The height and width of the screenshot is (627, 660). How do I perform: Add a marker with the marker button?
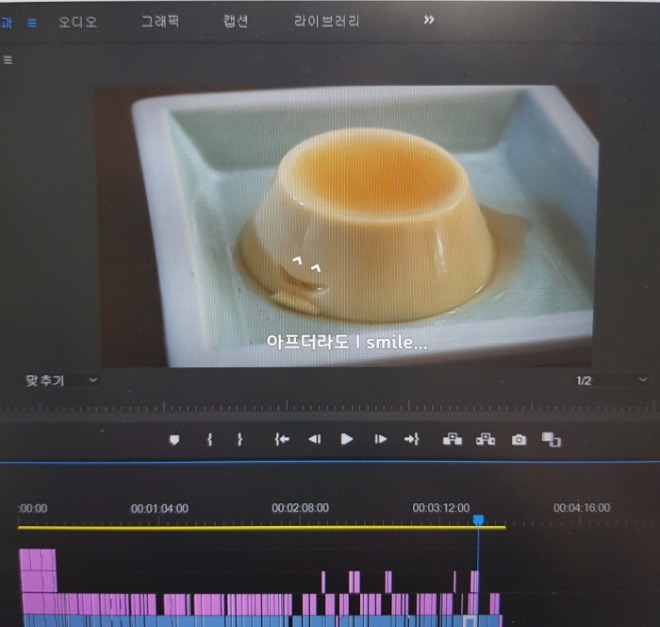pos(174,440)
